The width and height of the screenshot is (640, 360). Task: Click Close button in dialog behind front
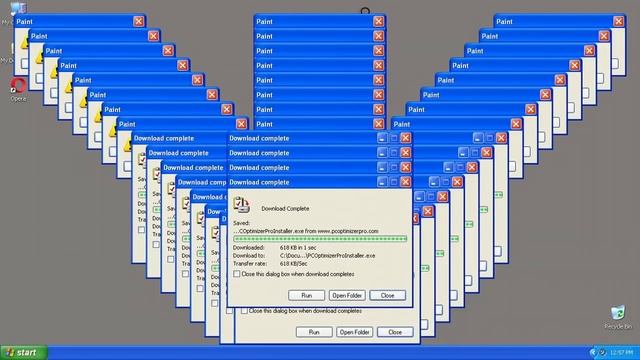pyautogui.click(x=395, y=332)
